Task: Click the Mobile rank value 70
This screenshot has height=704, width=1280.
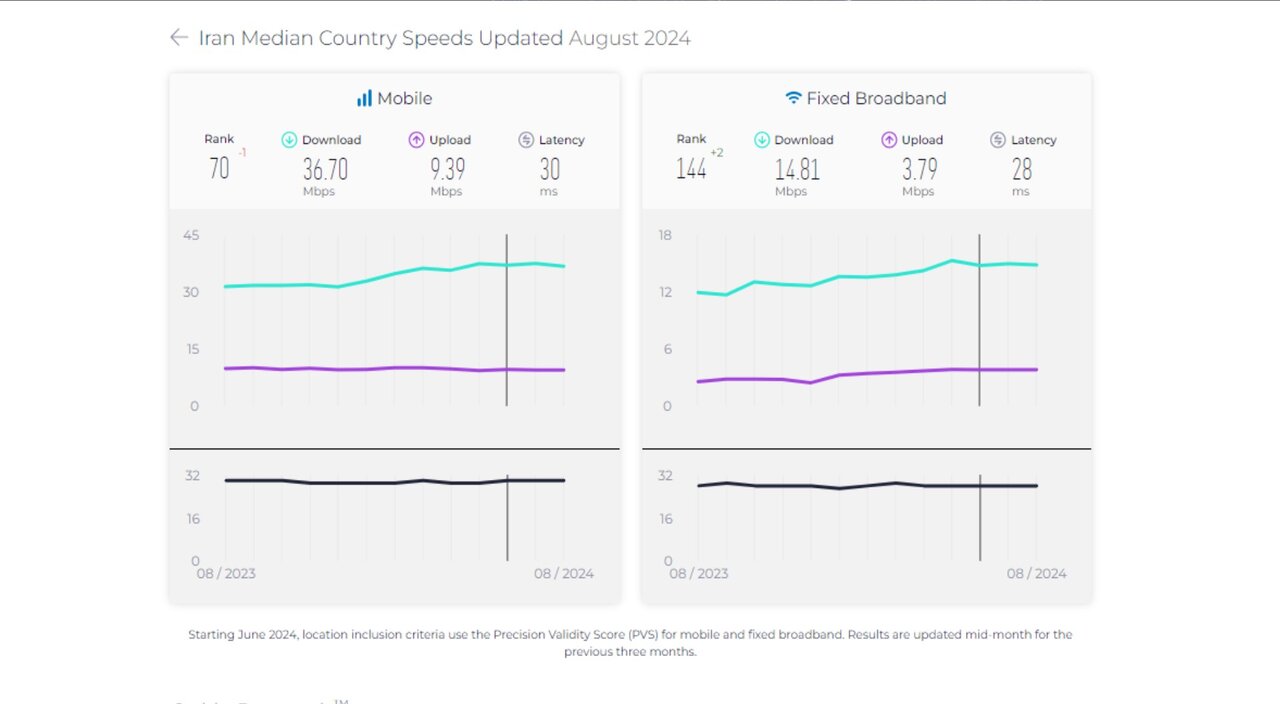Action: point(219,168)
